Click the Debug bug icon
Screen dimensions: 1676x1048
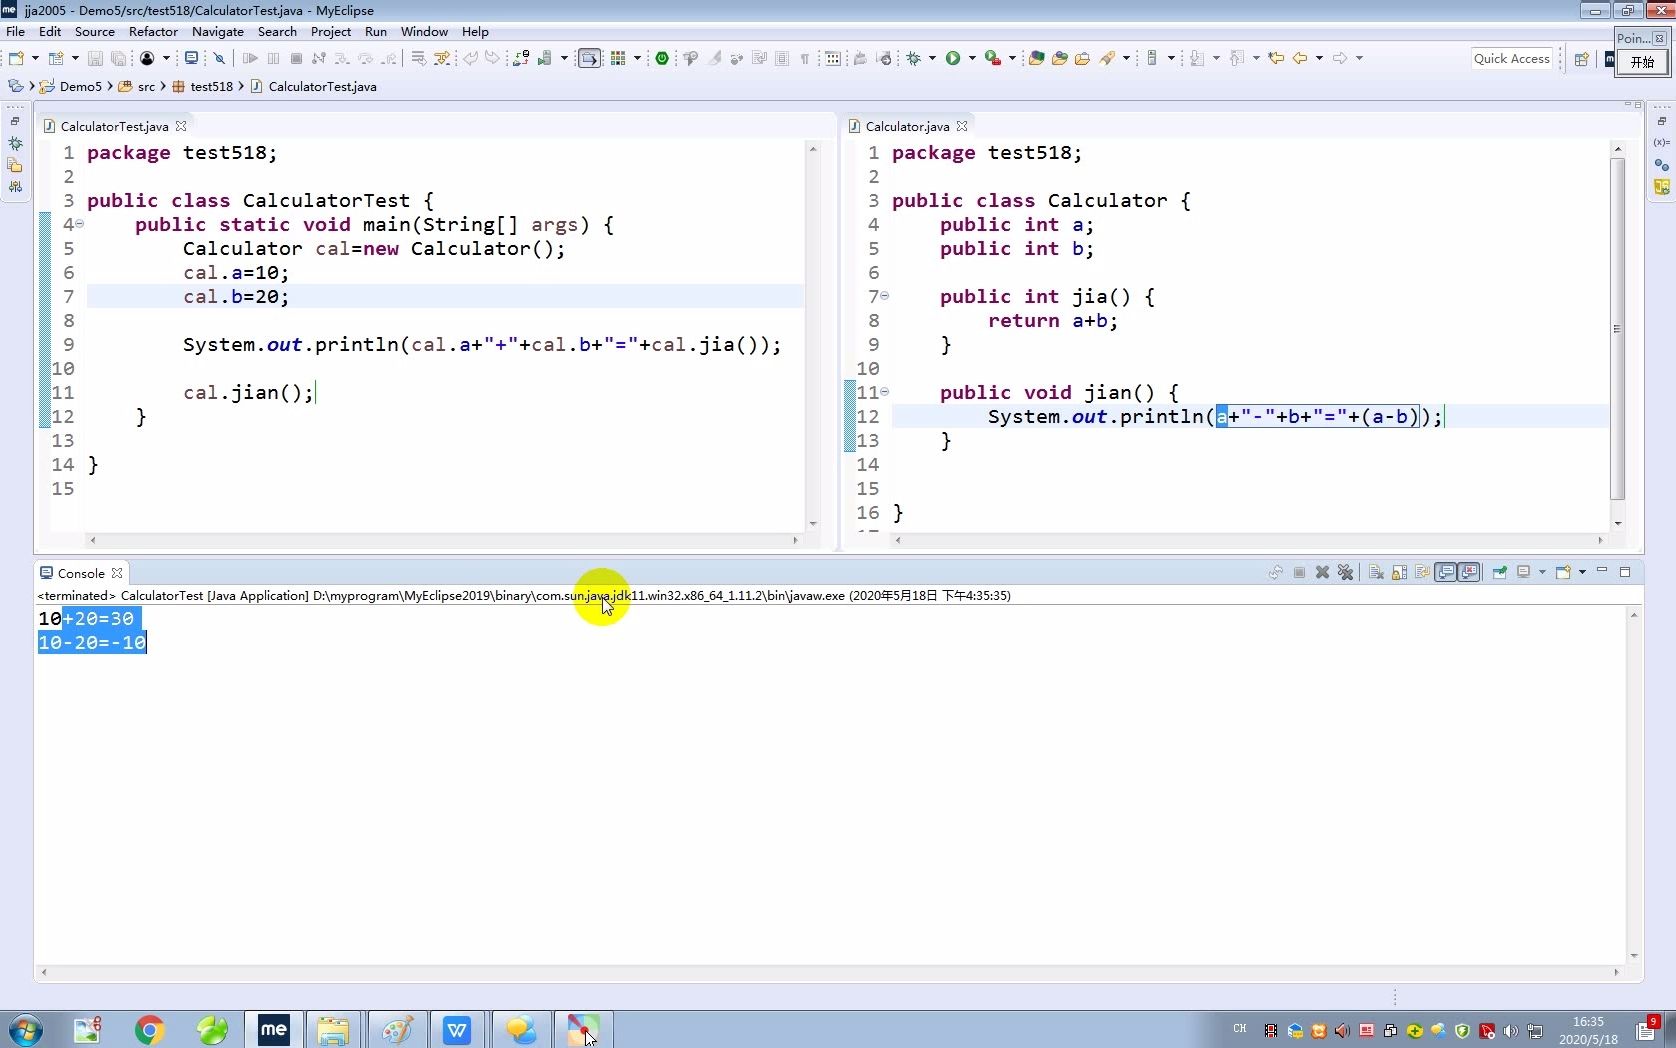pos(914,58)
